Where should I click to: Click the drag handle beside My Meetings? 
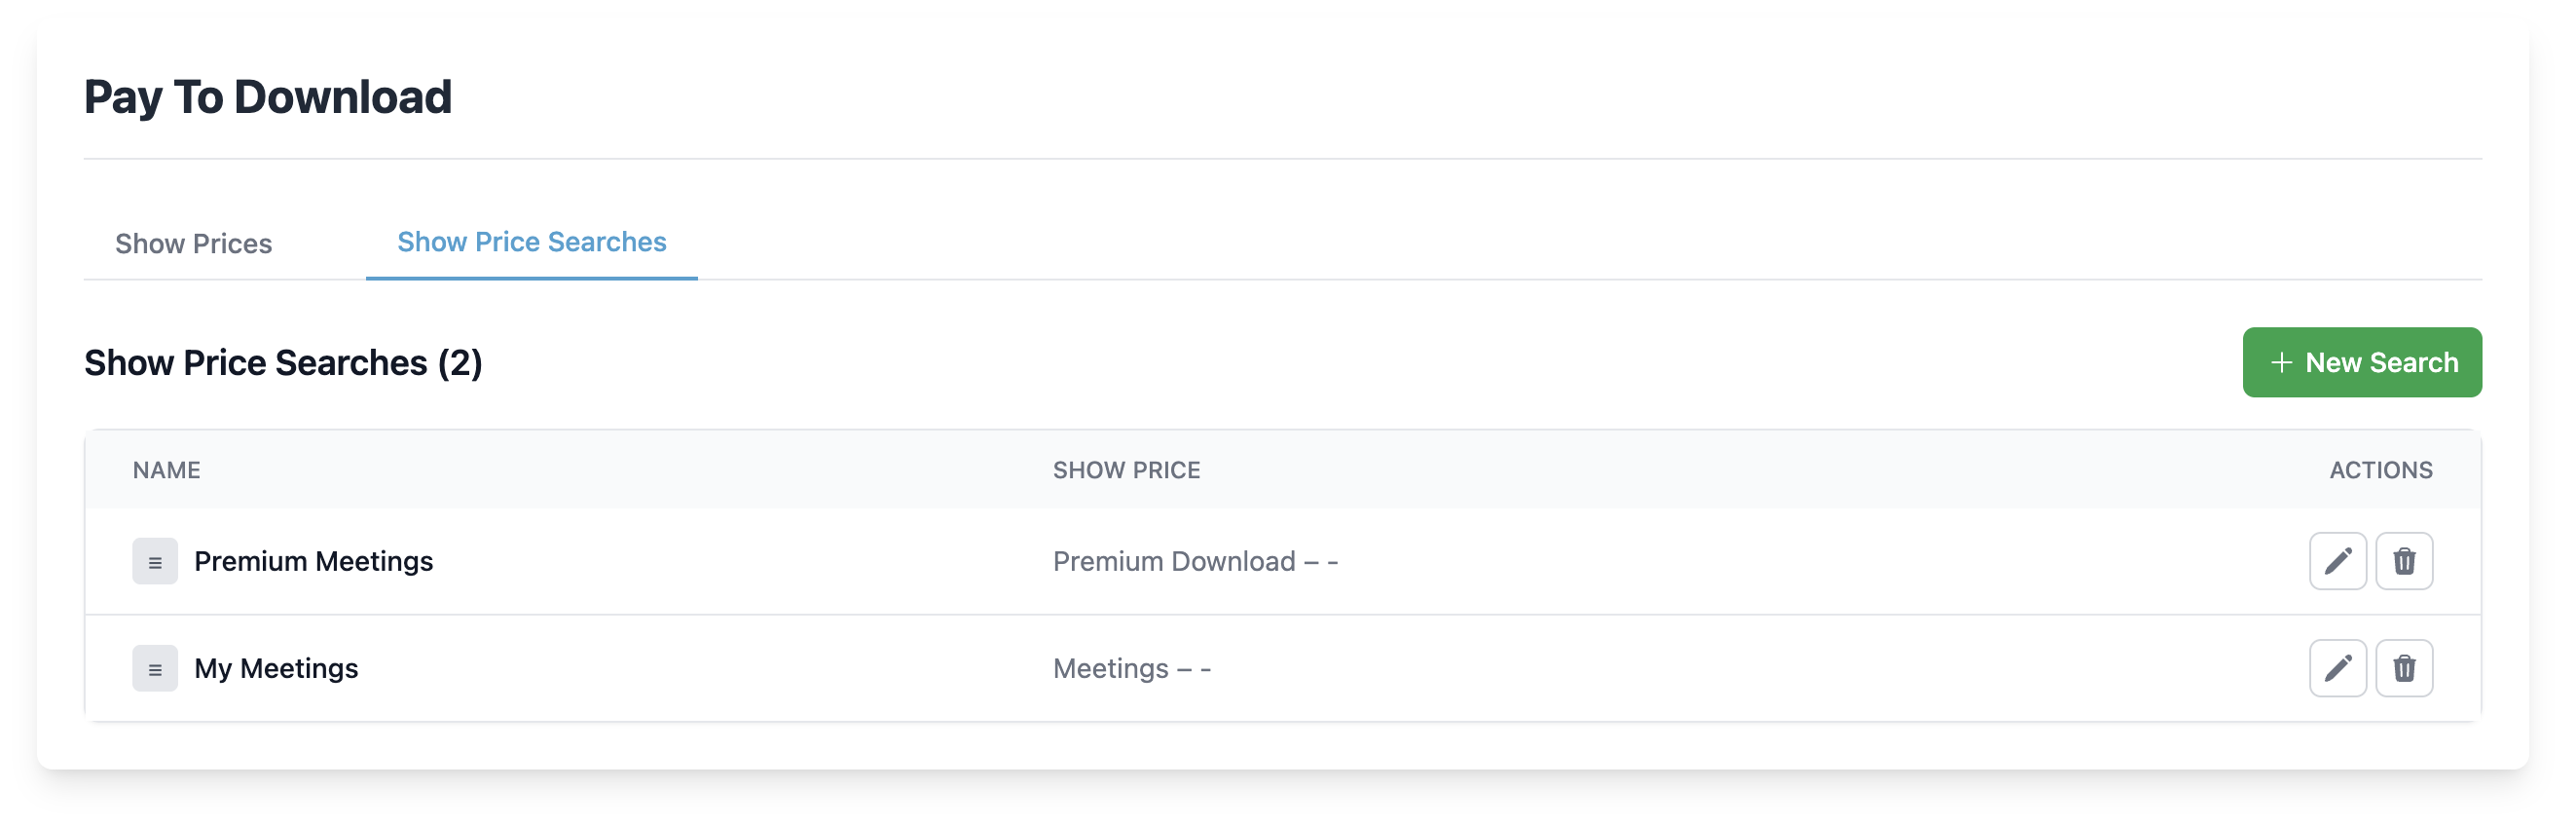[x=155, y=668]
